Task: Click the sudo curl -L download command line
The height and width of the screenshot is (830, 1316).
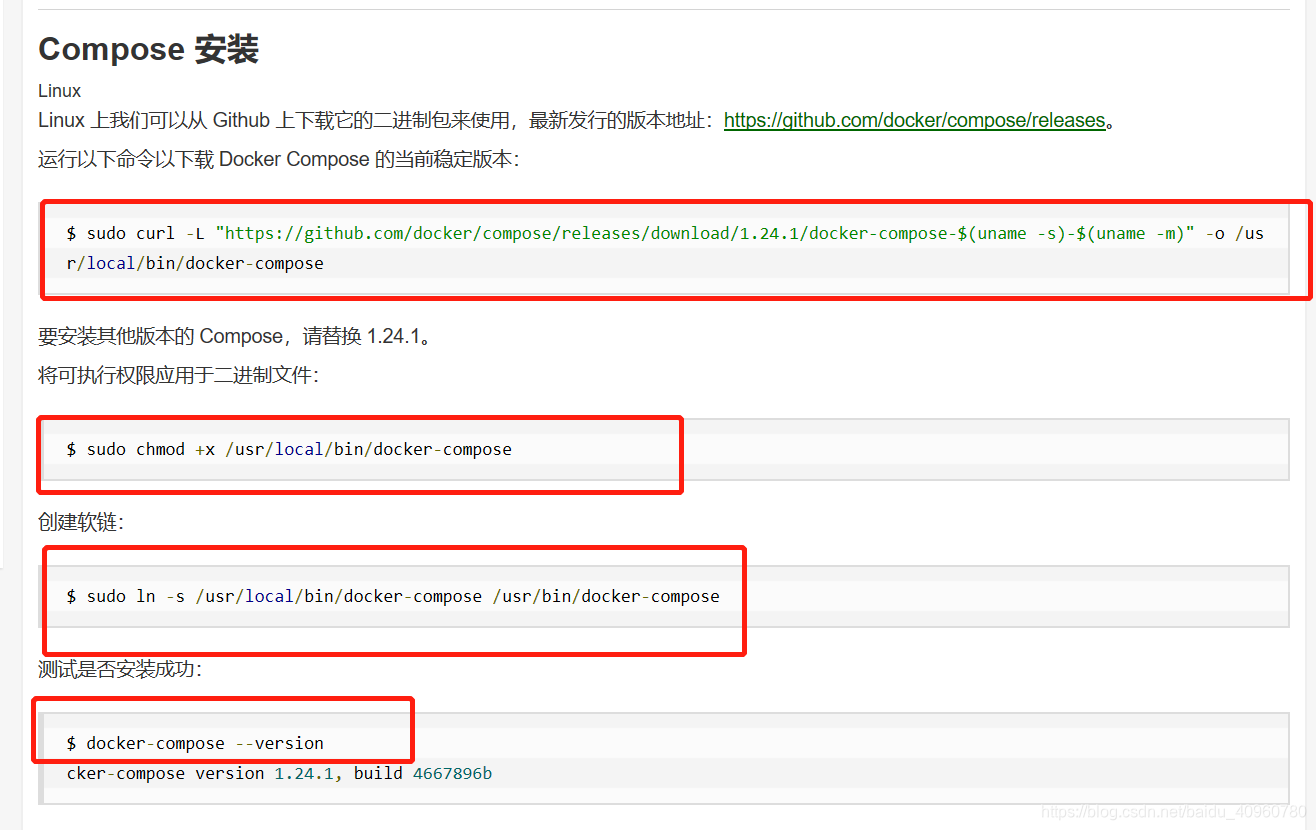Action: 665,234
